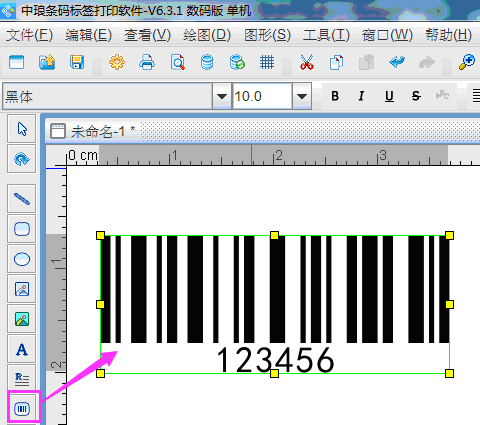Click the selected barcode 123456 object
The height and width of the screenshot is (425, 480).
coord(275,304)
